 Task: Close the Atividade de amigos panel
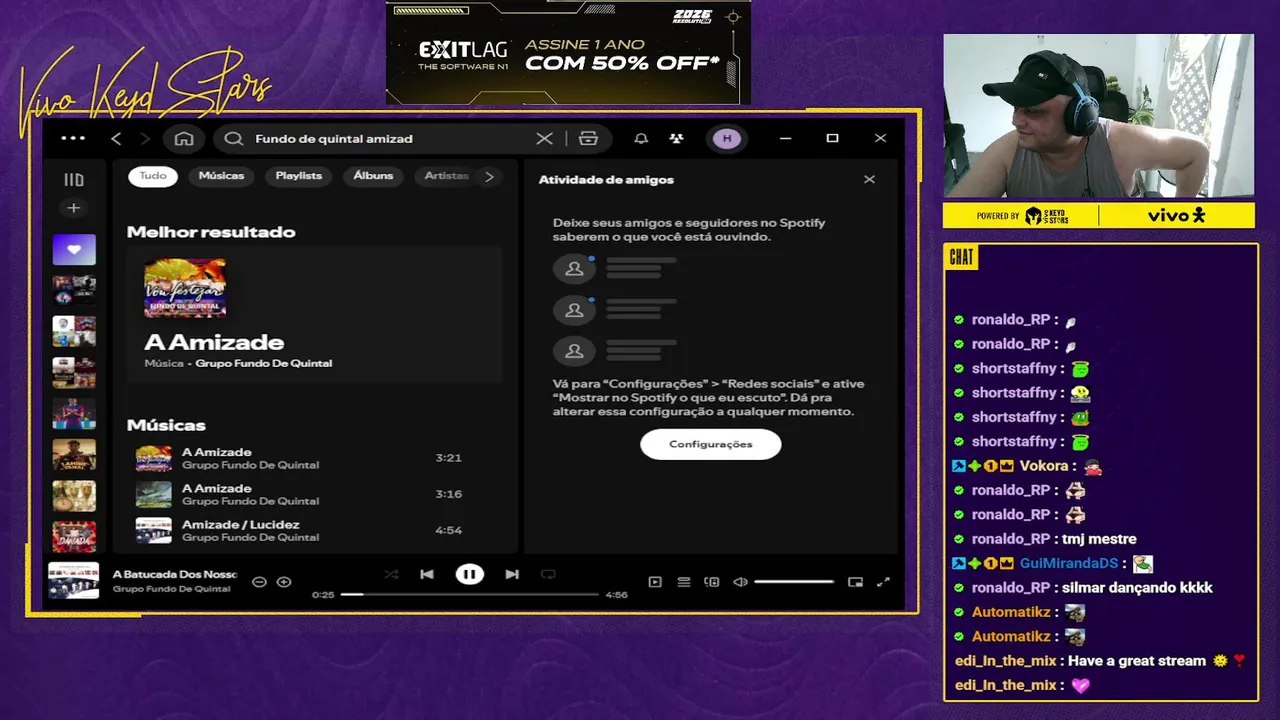click(869, 179)
